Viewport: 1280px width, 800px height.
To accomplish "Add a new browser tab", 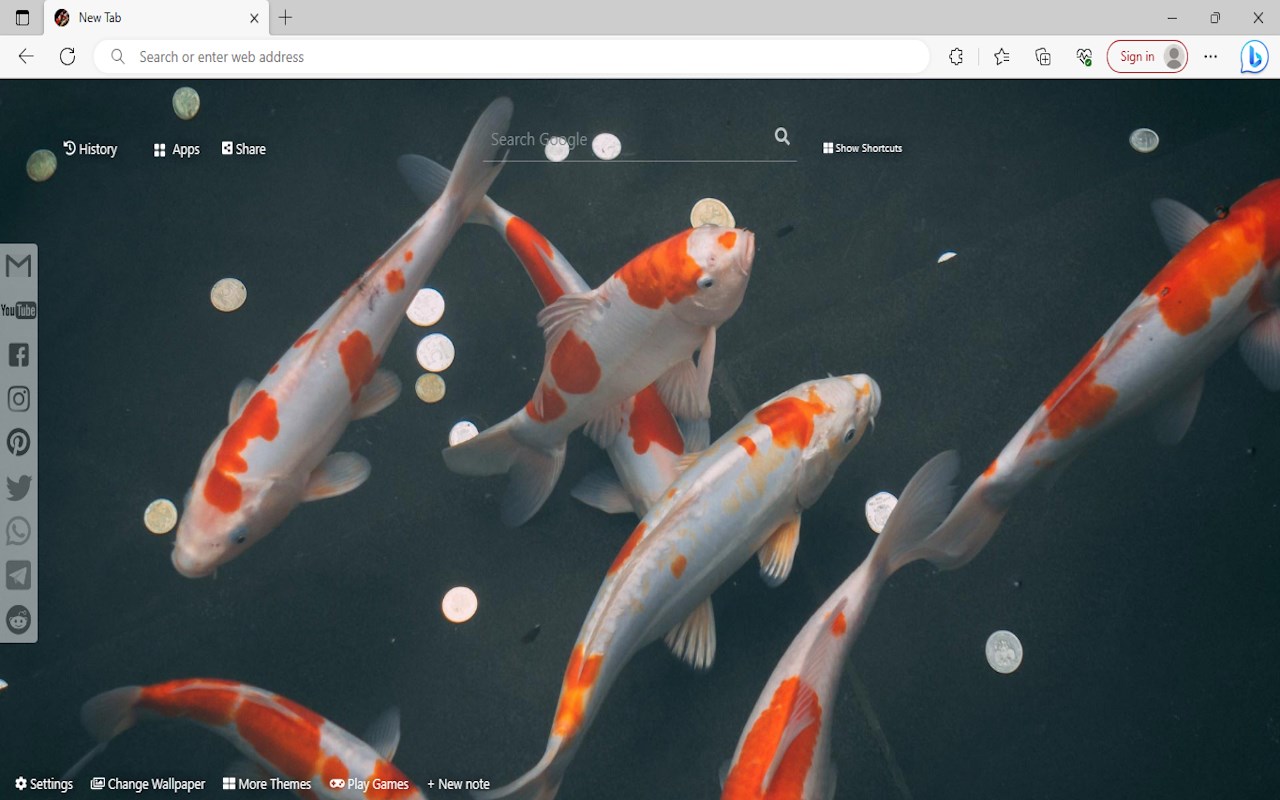I will point(285,18).
